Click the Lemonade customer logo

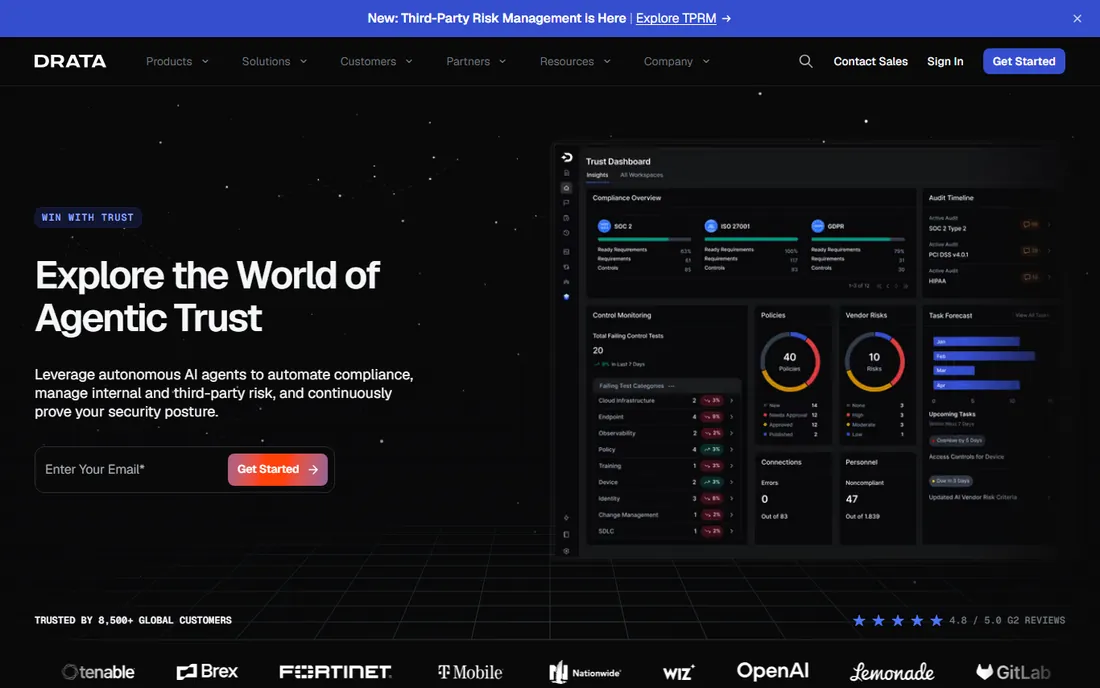click(x=892, y=673)
